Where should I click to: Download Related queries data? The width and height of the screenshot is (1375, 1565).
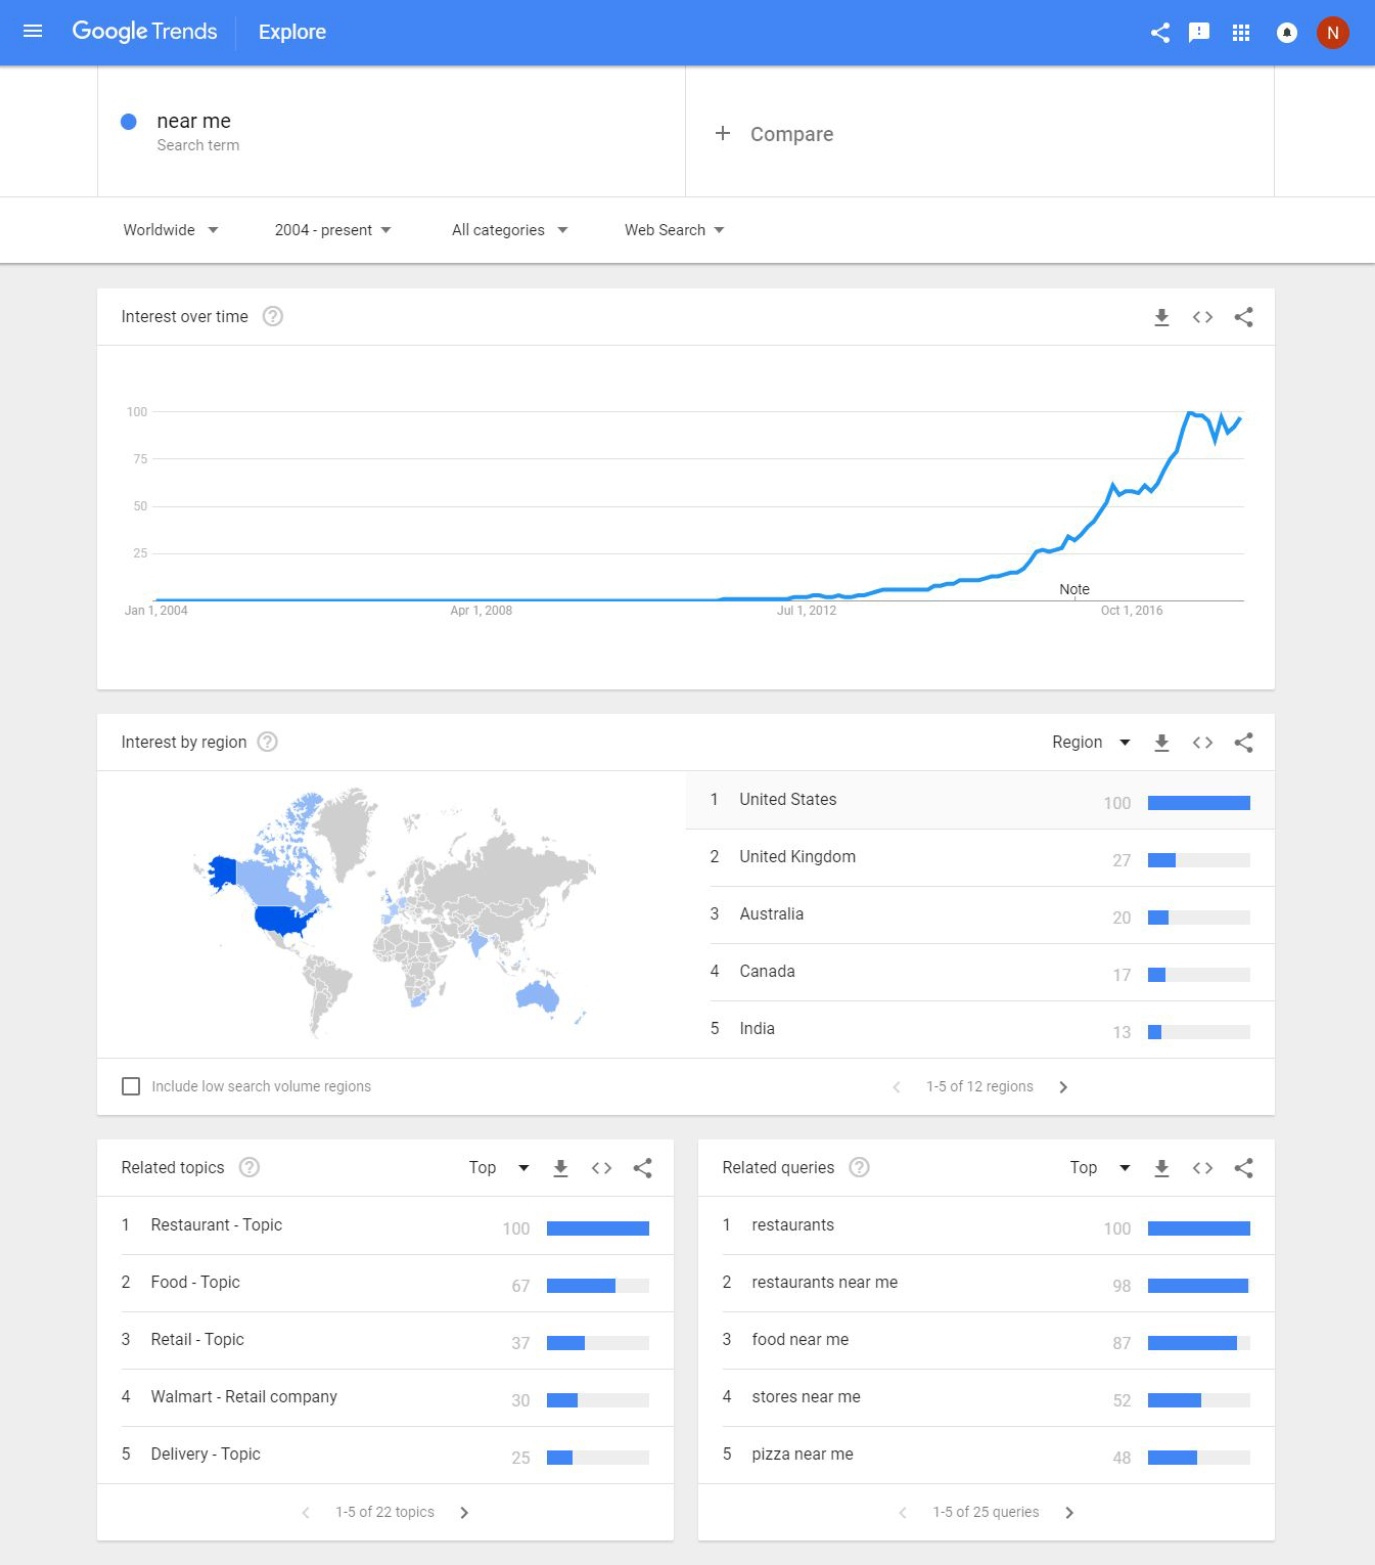pyautogui.click(x=1161, y=1168)
